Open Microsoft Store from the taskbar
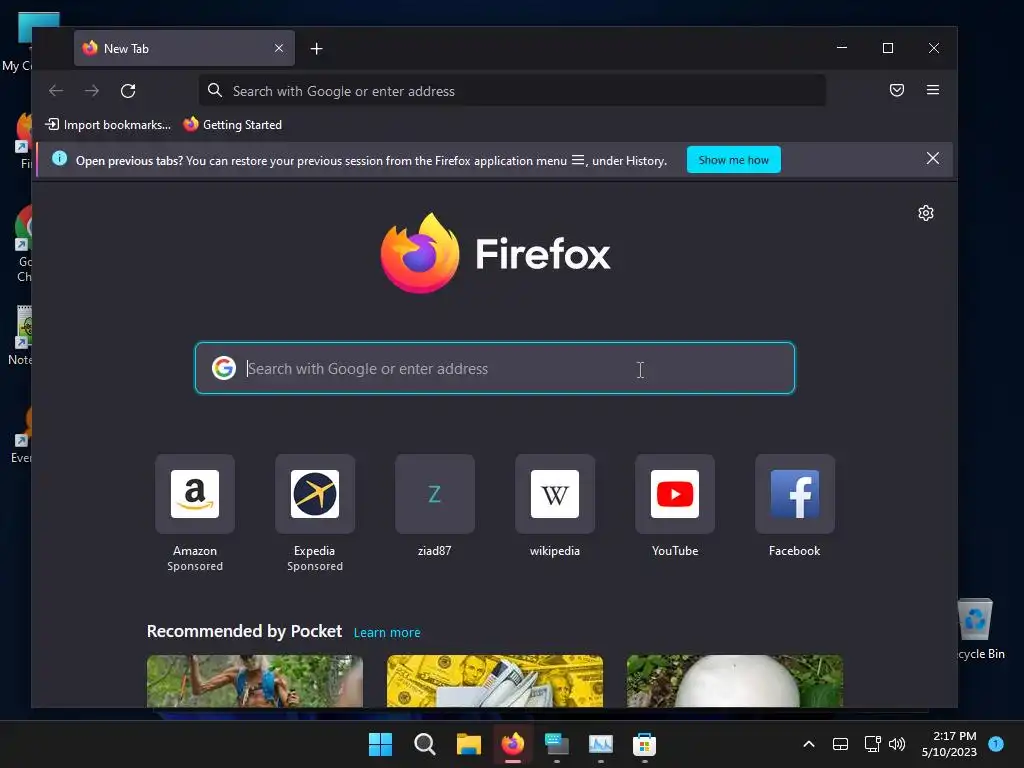The height and width of the screenshot is (768, 1024). pyautogui.click(x=644, y=744)
